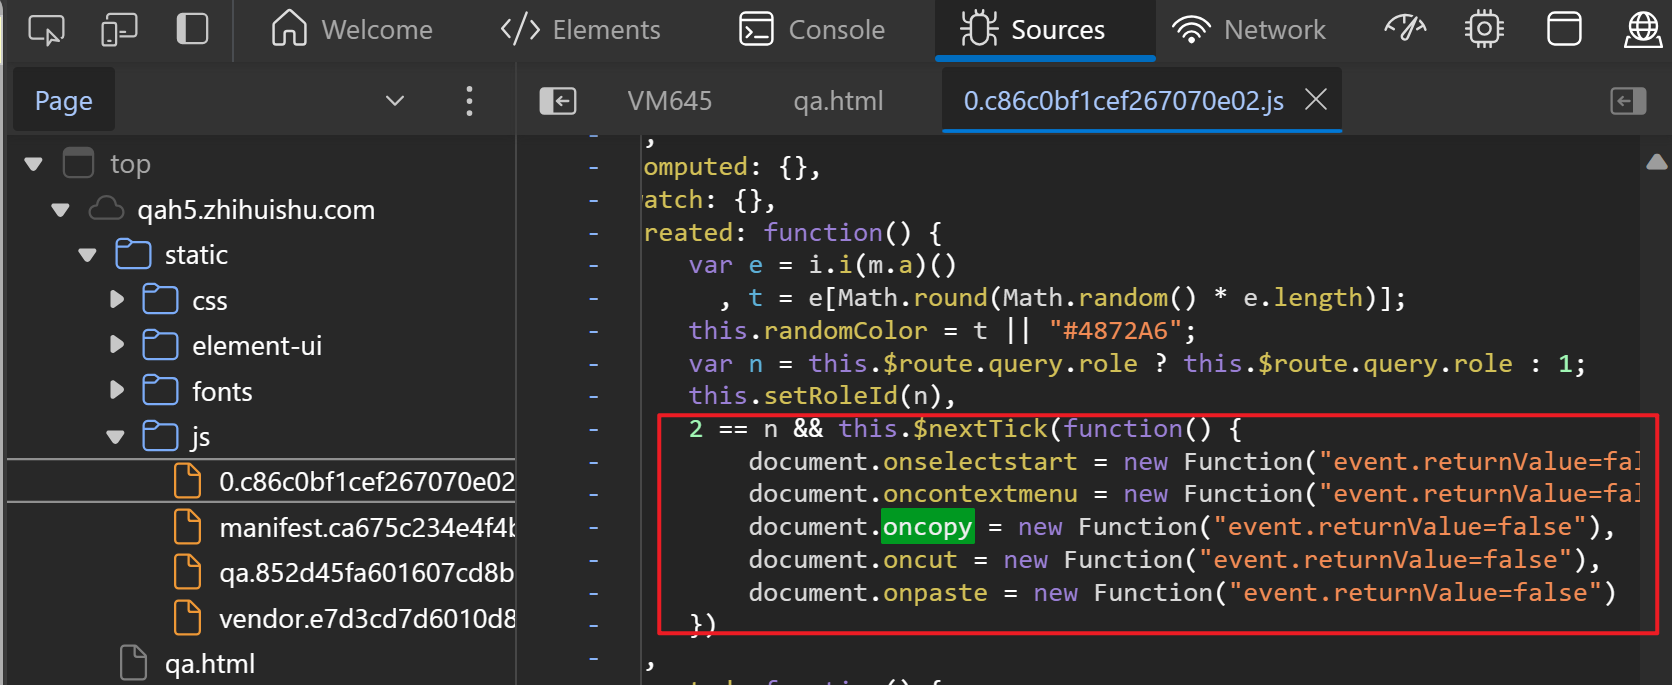Close the 0.c86c0bf1cef267070e02.js tab
The width and height of the screenshot is (1672, 685).
point(1316,99)
